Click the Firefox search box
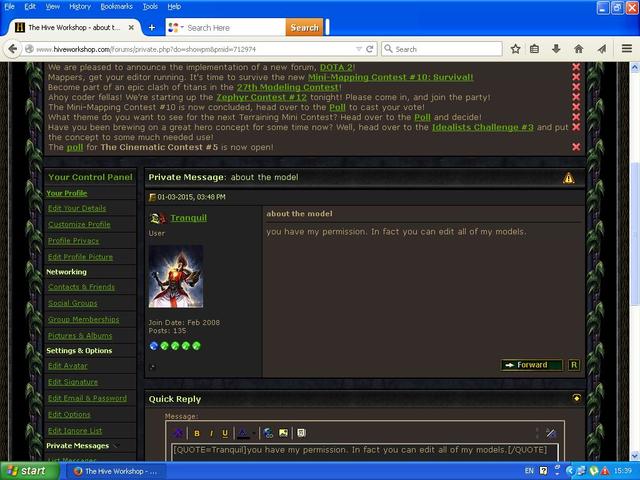Screen dimensions: 640x480 coord(442,49)
